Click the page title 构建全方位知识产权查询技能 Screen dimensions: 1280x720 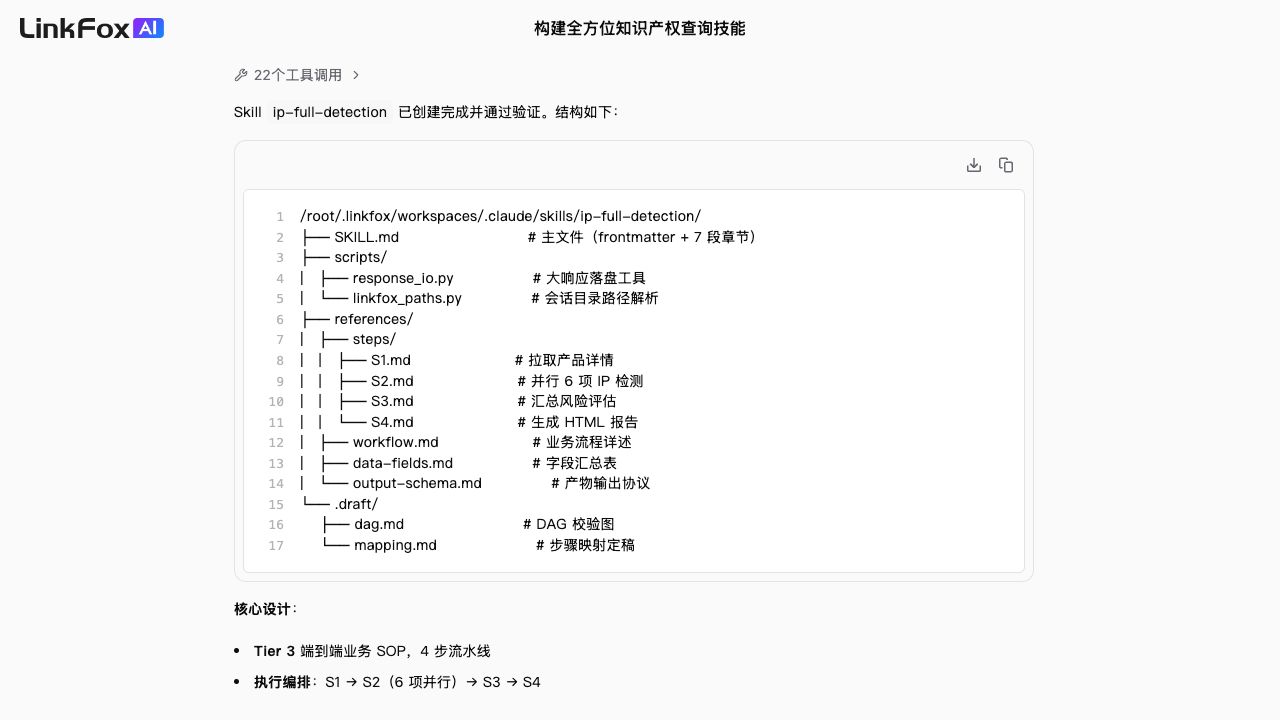pyautogui.click(x=640, y=28)
